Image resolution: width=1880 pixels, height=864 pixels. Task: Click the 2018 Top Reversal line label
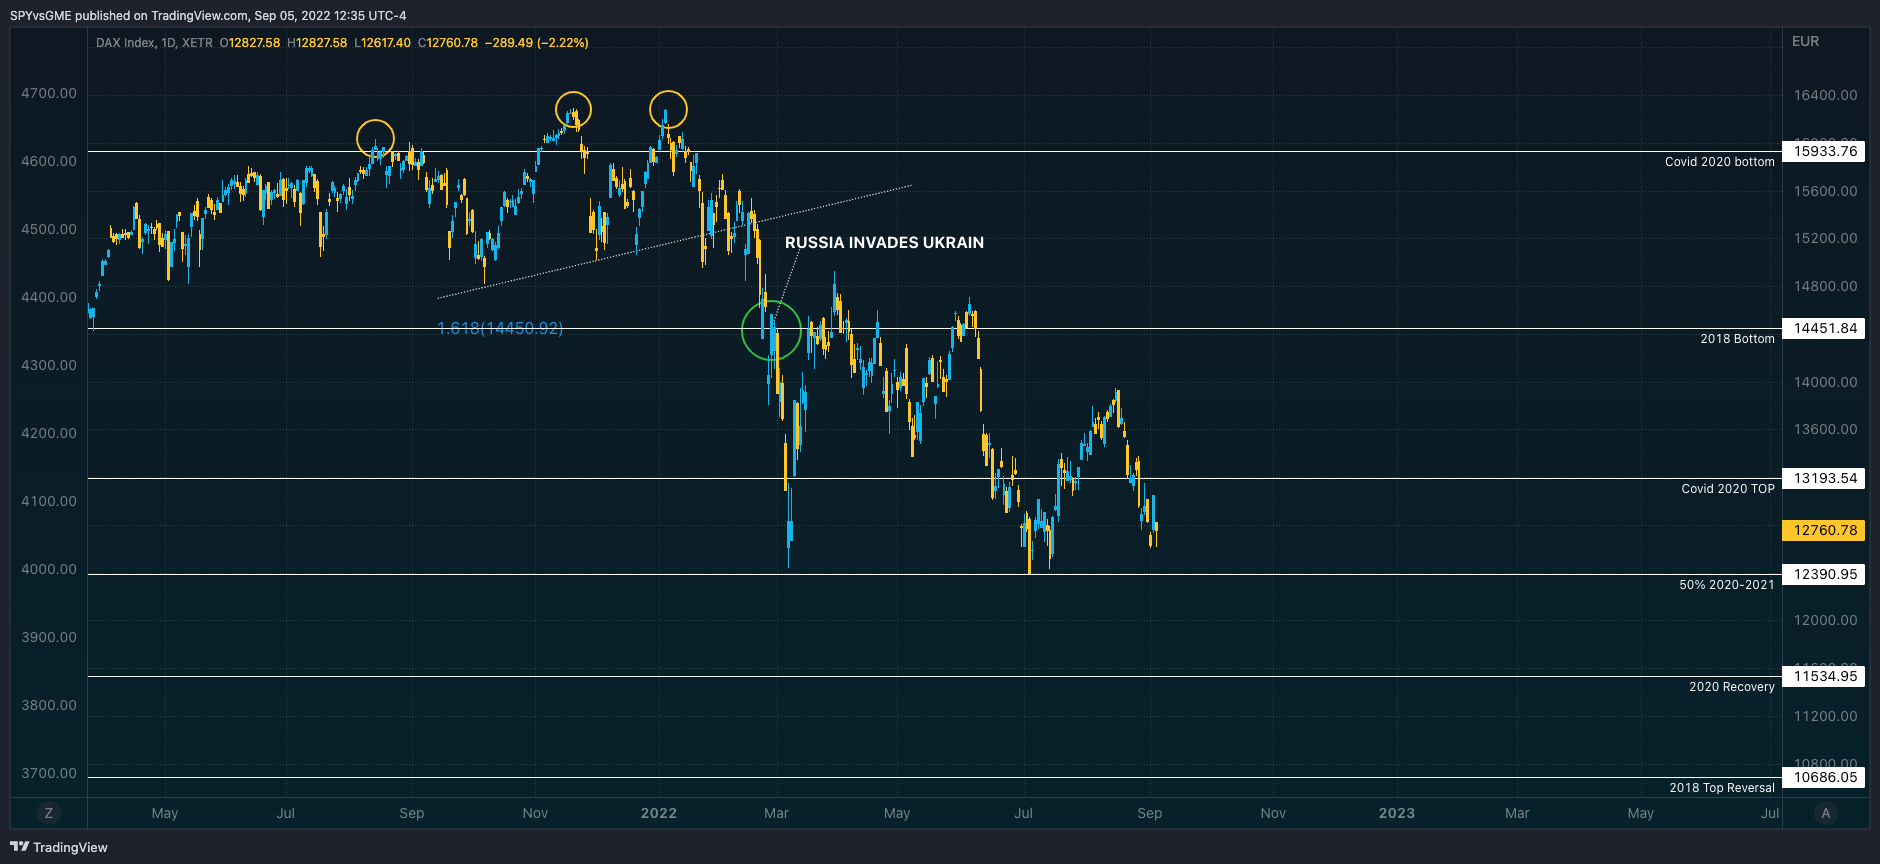[1721, 787]
